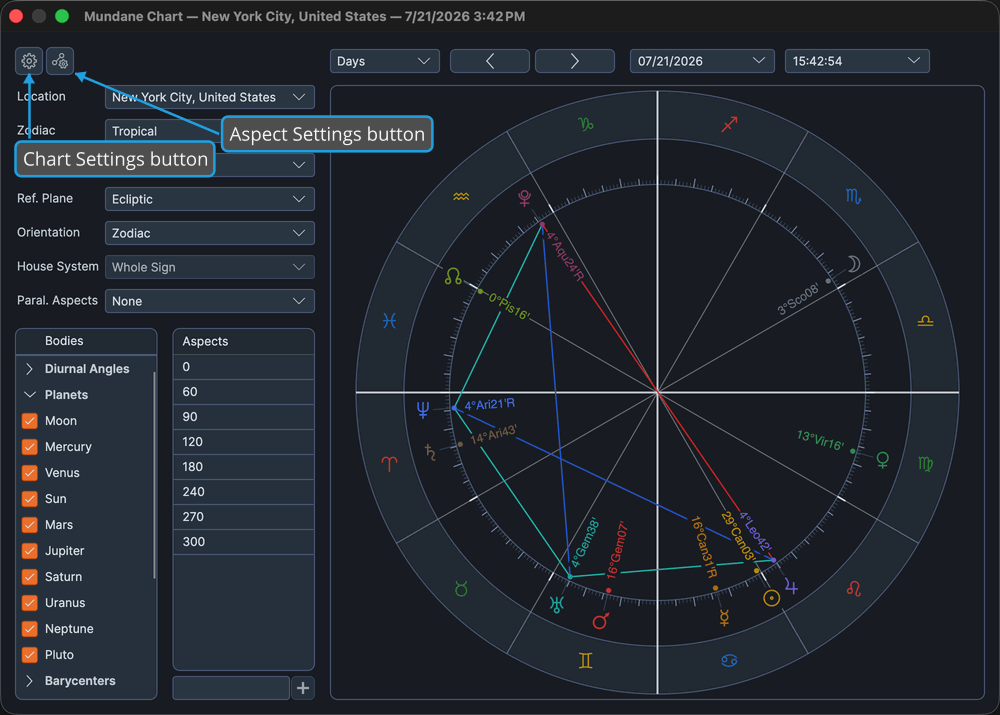Viewport: 1000px width, 715px height.
Task: Select the 90 aspect row
Action: click(x=244, y=416)
